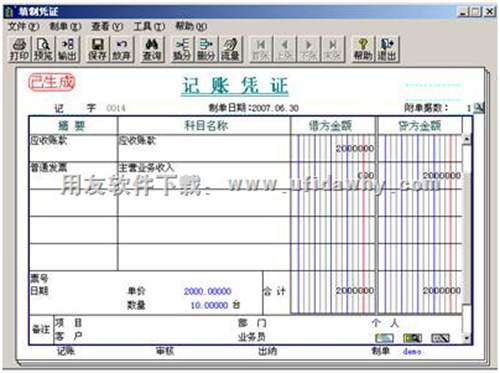
Task: Click the 帮助 help toolbar icon
Action: pos(363,49)
